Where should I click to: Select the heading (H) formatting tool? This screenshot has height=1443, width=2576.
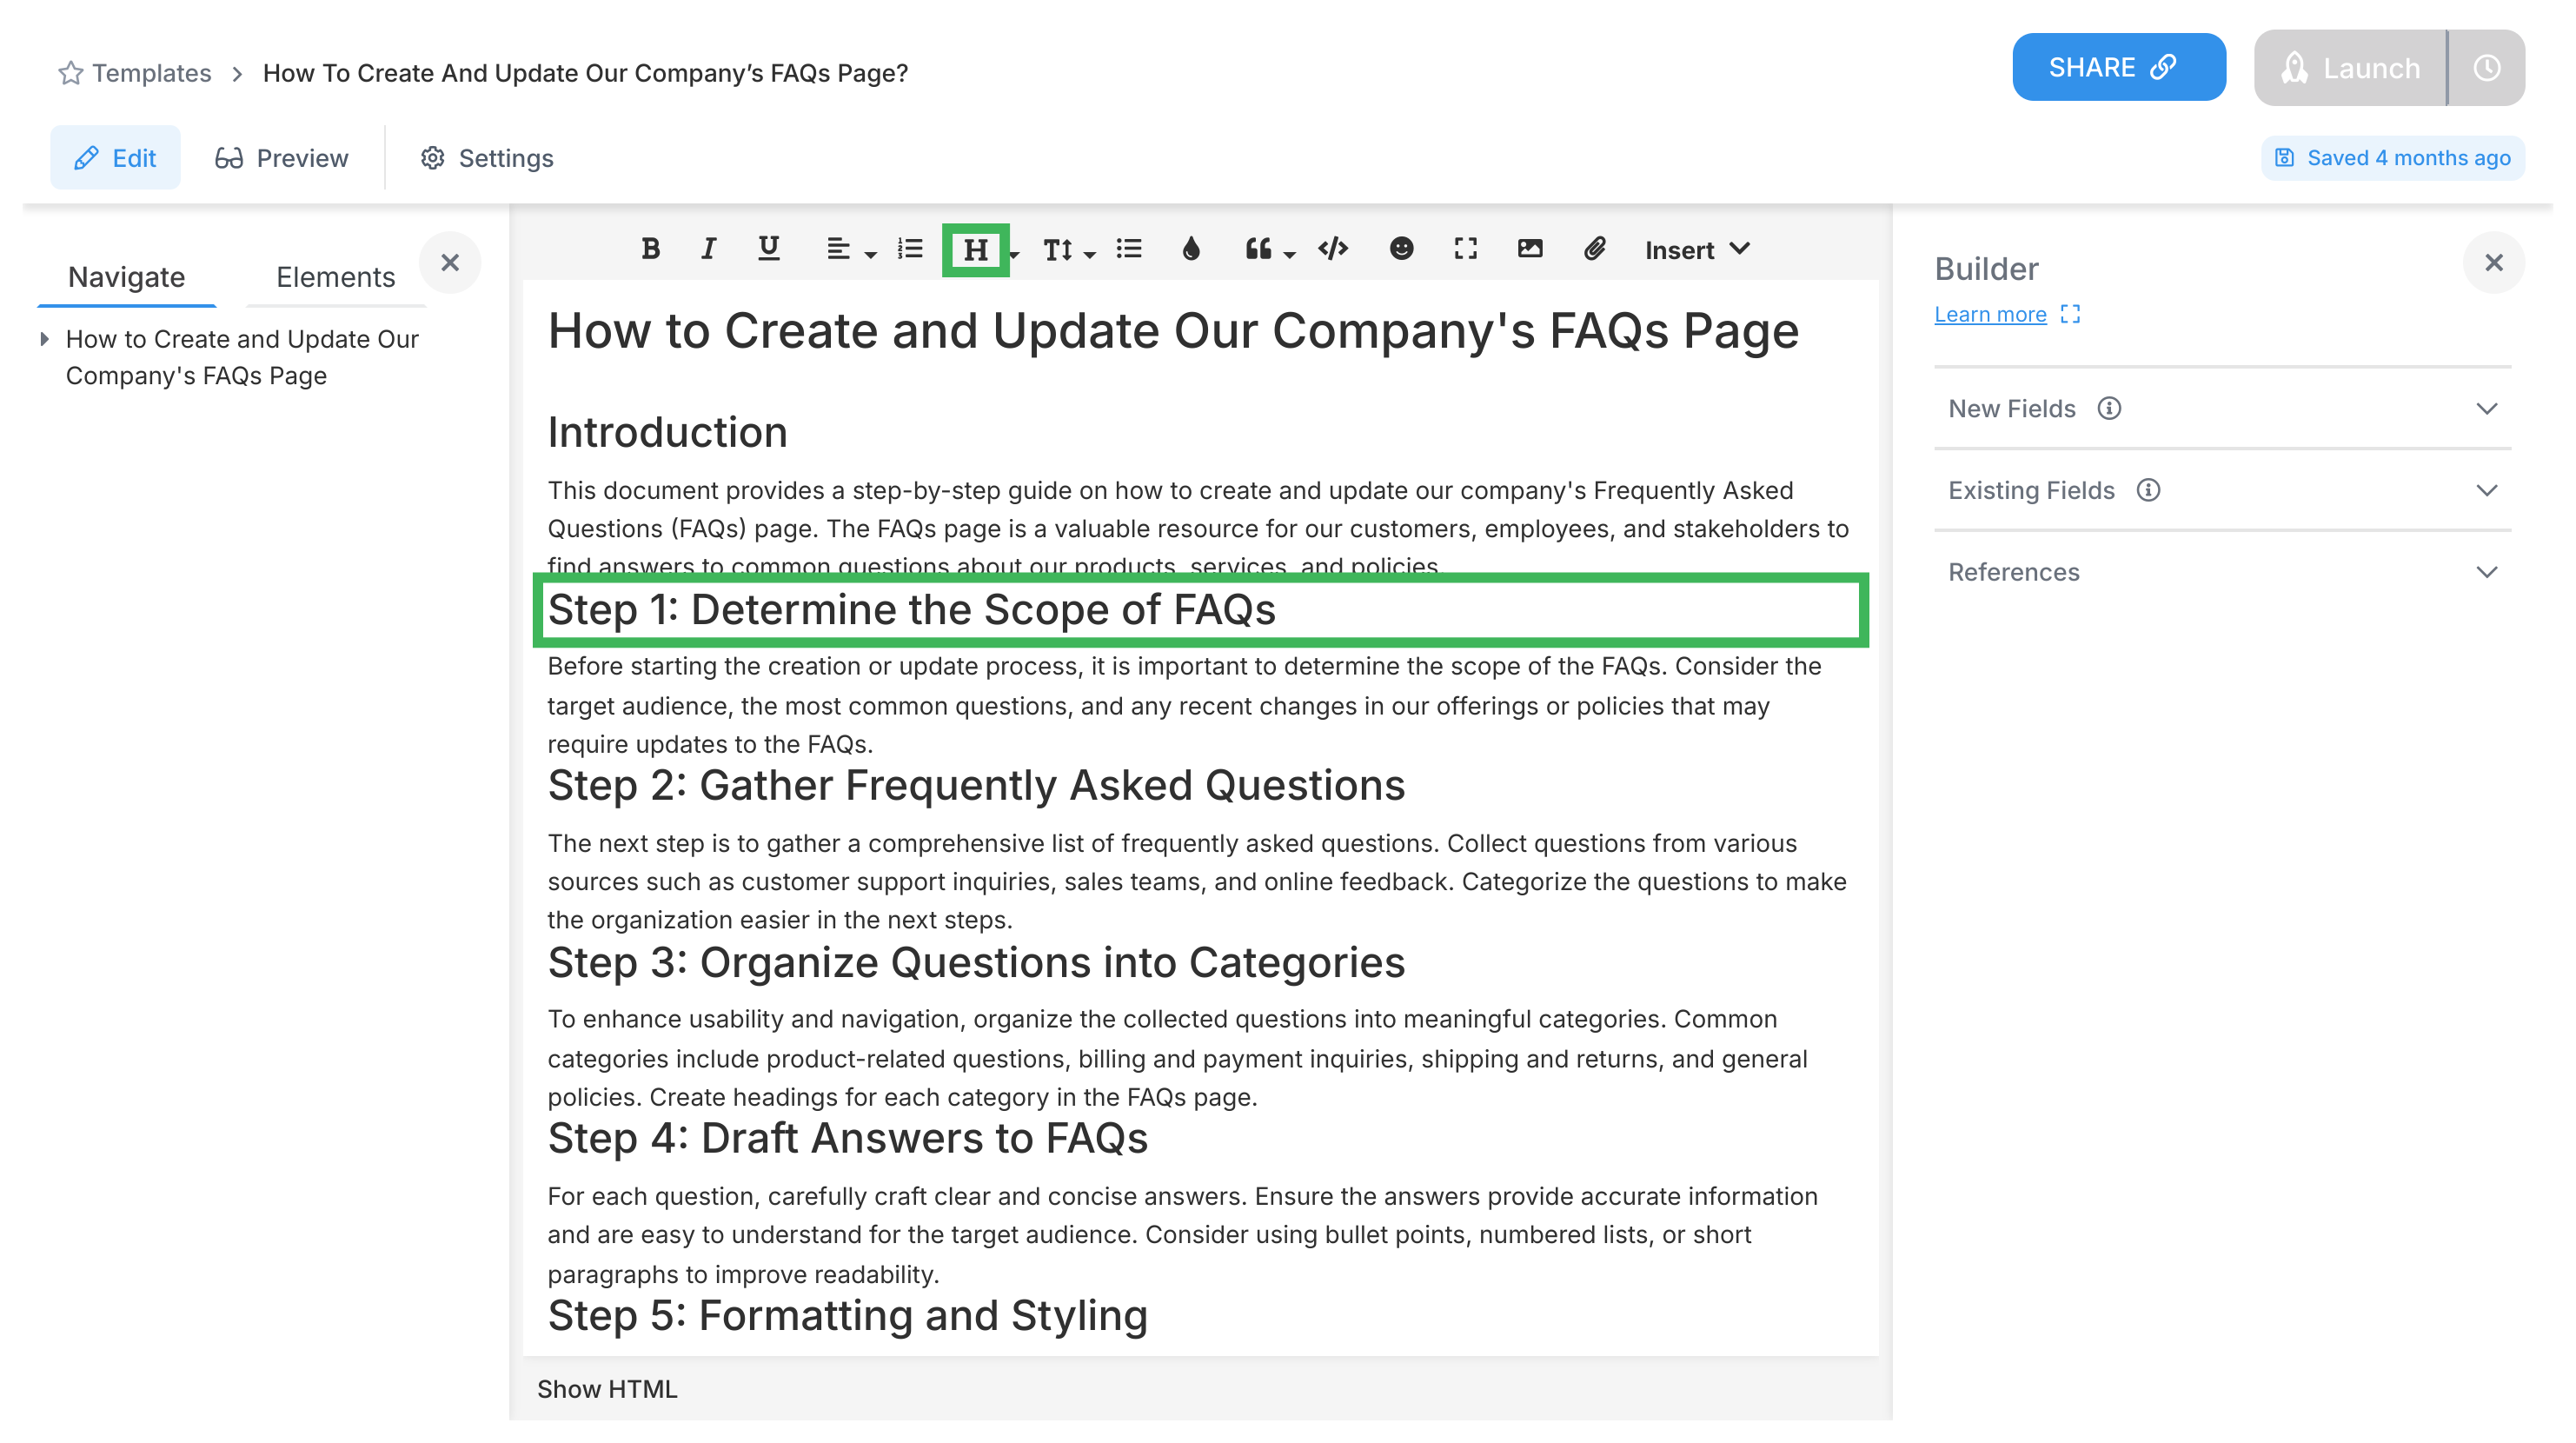pyautogui.click(x=975, y=250)
